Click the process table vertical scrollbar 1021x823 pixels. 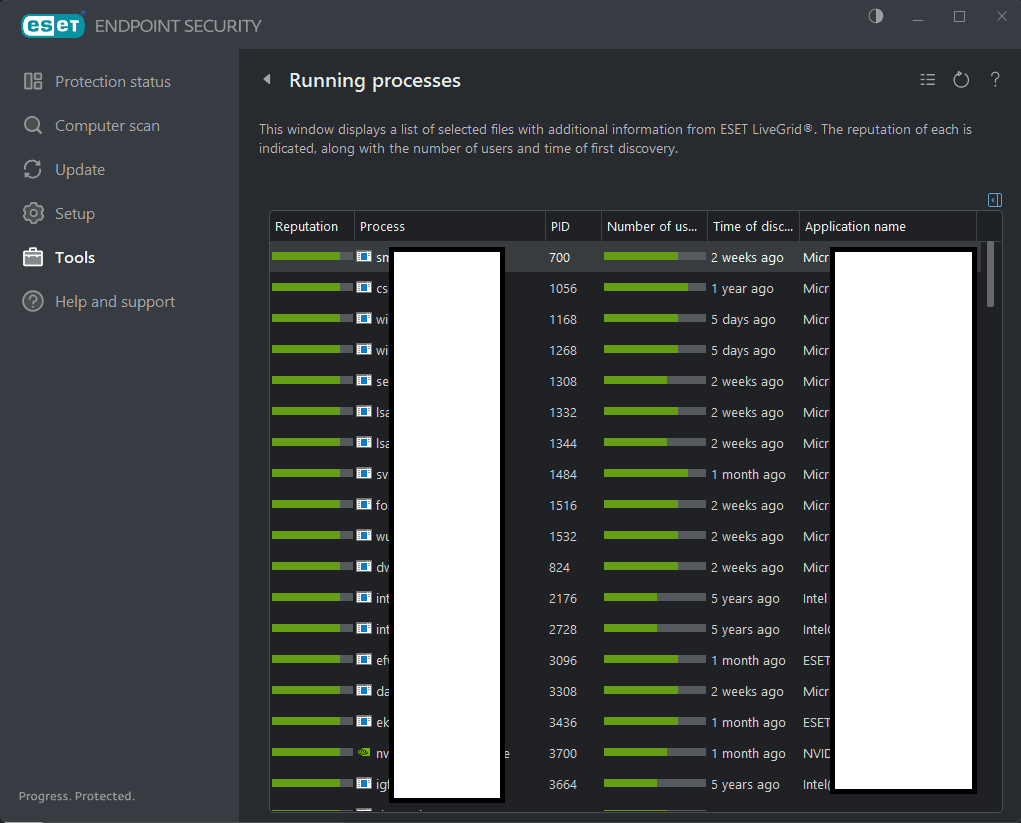(x=990, y=274)
